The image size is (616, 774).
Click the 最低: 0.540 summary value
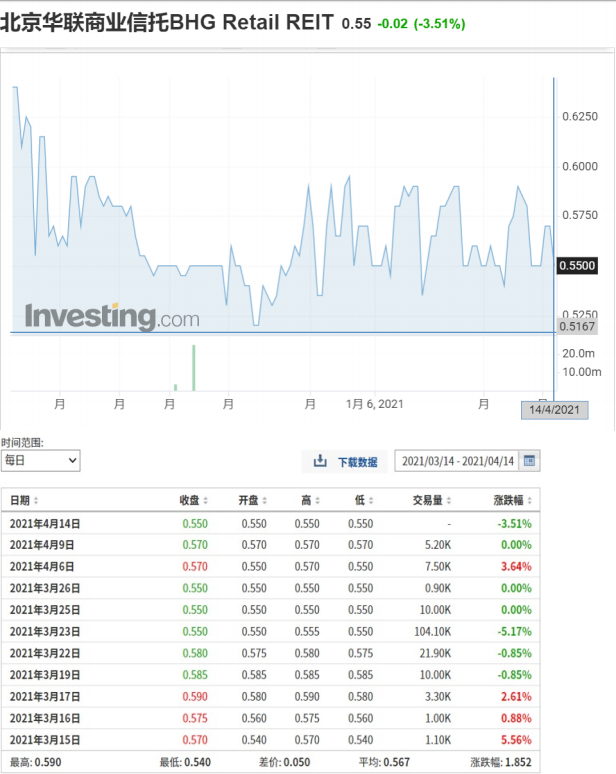(185, 762)
